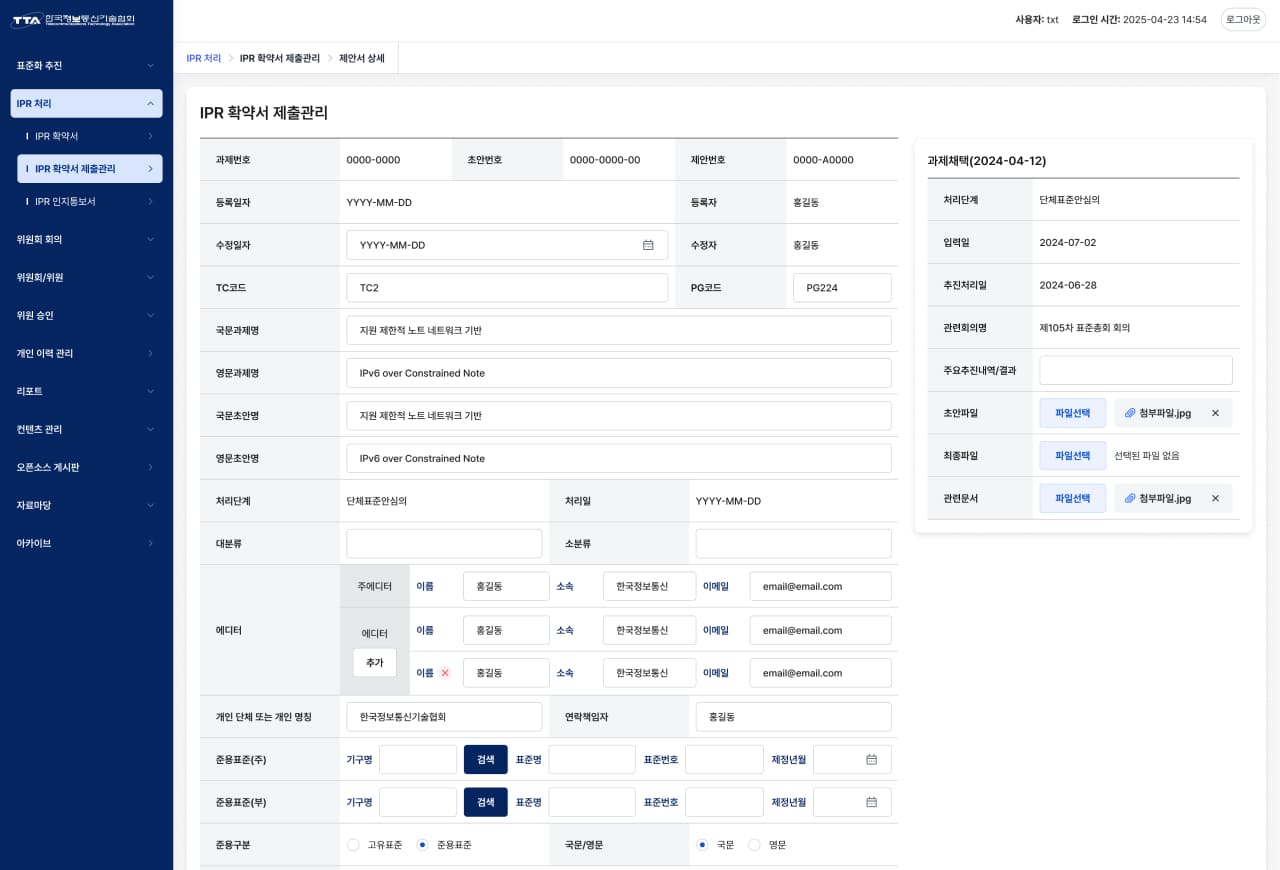Viewport: 1280px width, 870px height.
Task: Click the 로그아웃 button
Action: [1243, 20]
